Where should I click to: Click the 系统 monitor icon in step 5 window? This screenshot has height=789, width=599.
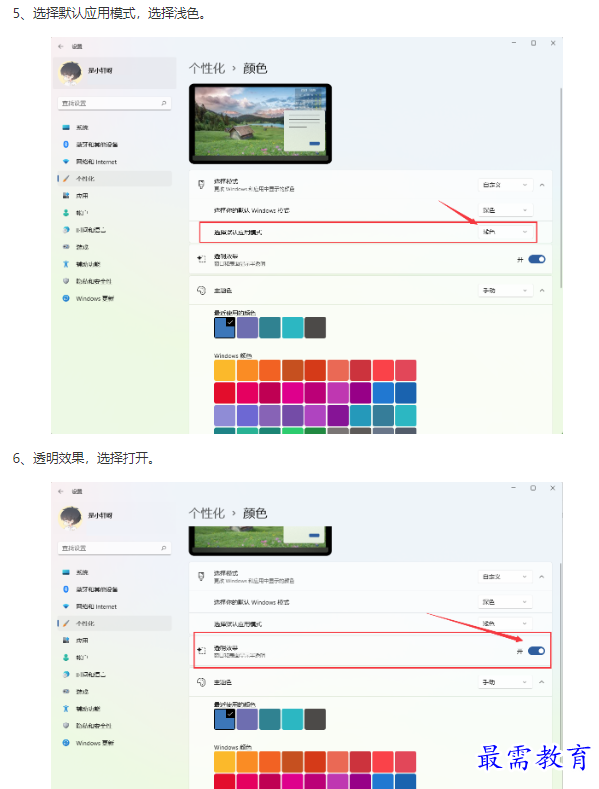coord(66,127)
